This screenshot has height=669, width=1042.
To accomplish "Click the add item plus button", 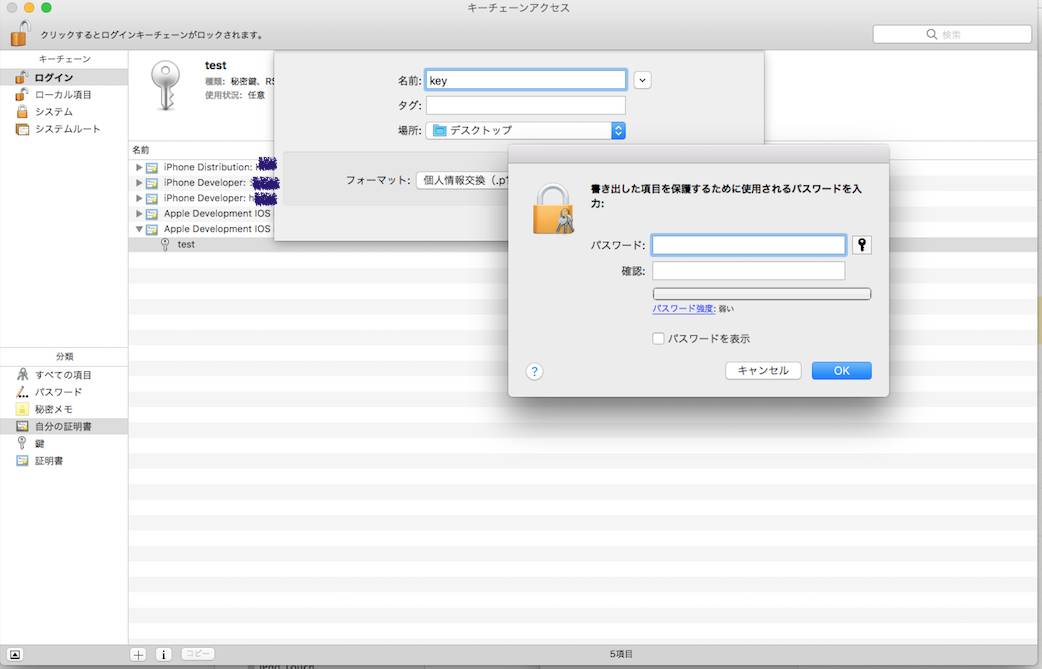I will (x=138, y=654).
